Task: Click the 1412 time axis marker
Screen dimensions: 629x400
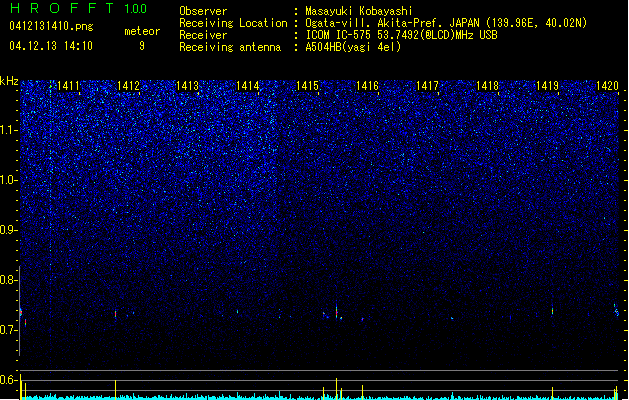Action: [x=128, y=86]
